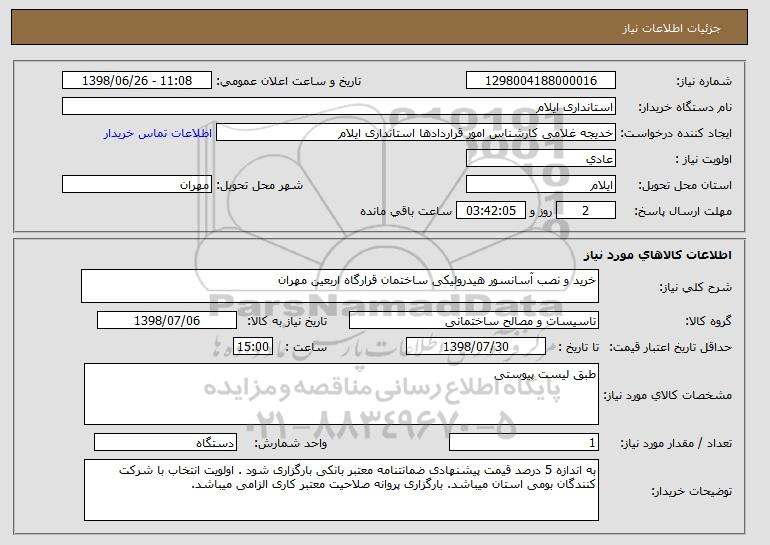Image resolution: width=770 pixels, height=545 pixels.
Task: Click the general description field about آسانسور هیدرولیکی
Action: click(340, 286)
